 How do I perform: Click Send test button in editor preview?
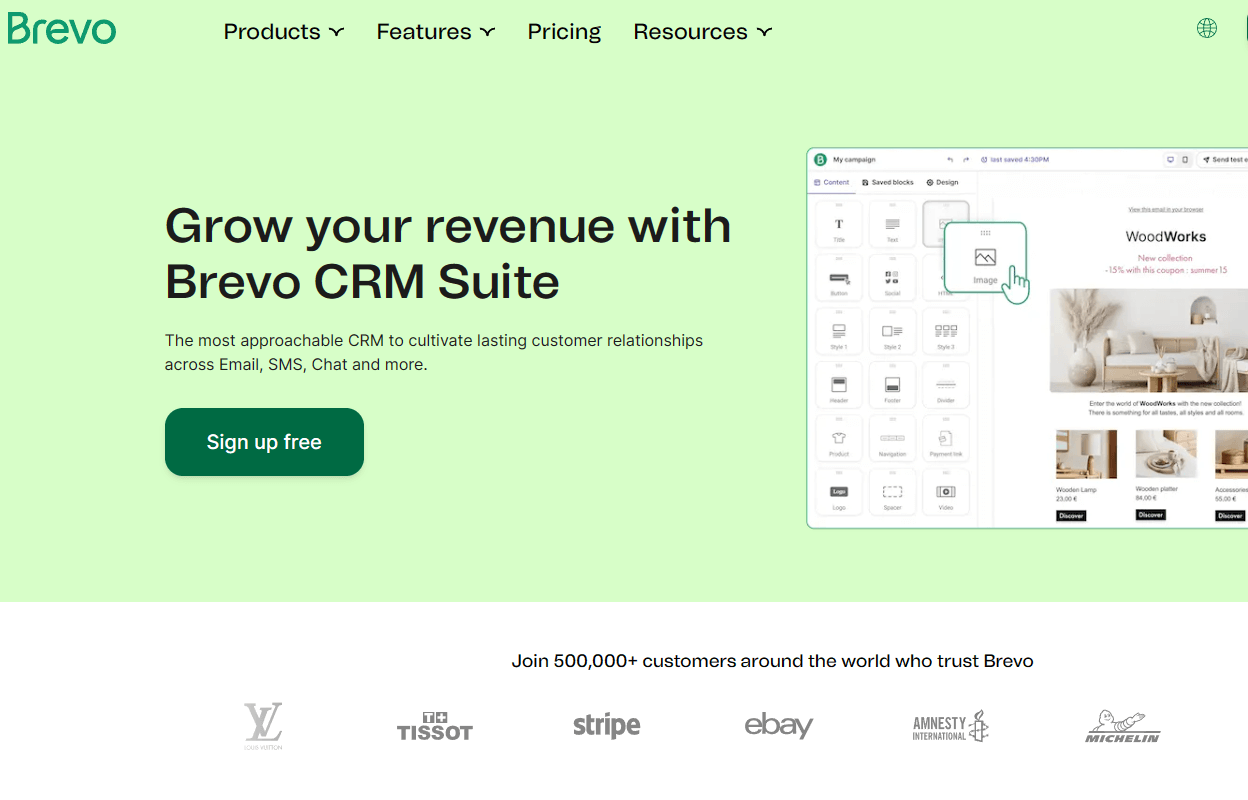click(x=1222, y=160)
